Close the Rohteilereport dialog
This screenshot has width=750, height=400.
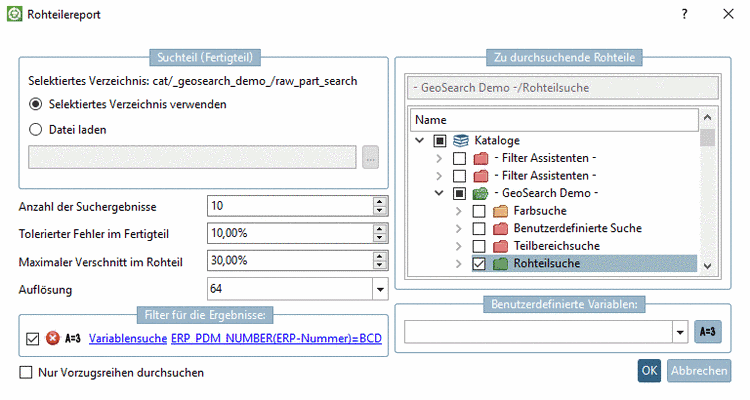pos(728,14)
